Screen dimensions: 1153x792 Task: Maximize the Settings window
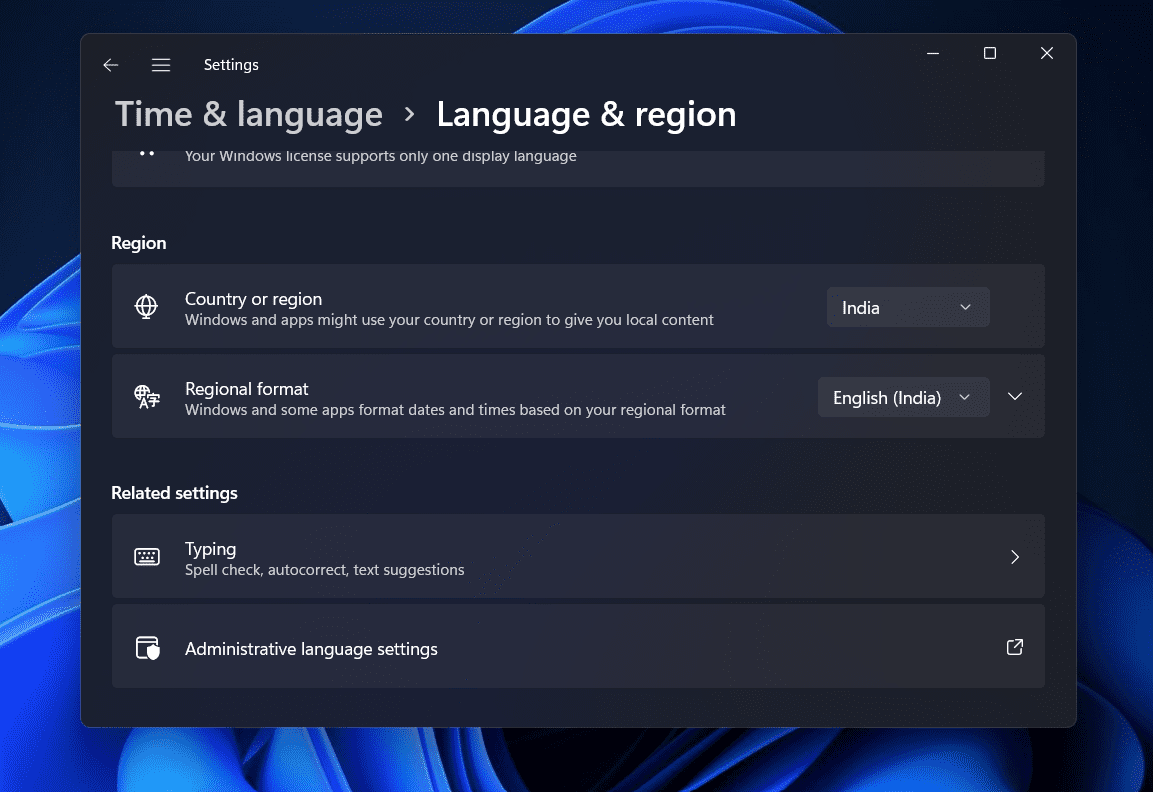pos(989,54)
